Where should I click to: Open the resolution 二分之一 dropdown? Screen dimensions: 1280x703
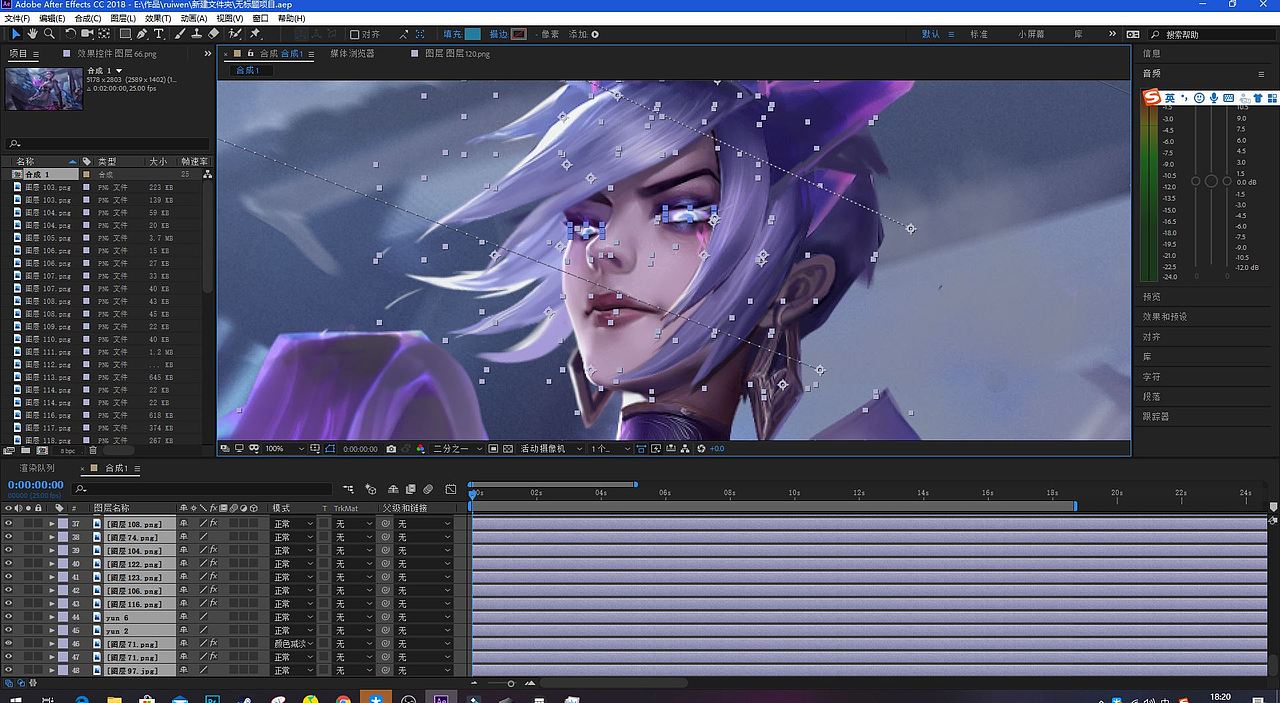click(458, 449)
